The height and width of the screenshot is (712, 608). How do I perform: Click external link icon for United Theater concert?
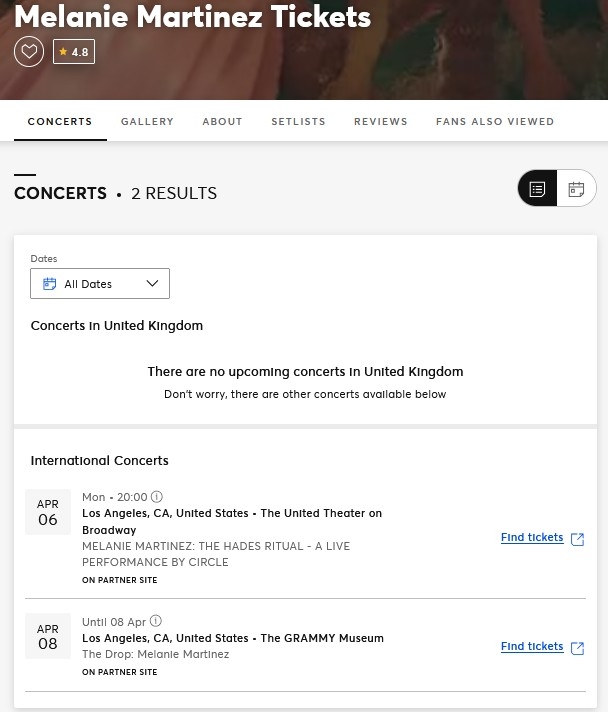[x=577, y=539]
